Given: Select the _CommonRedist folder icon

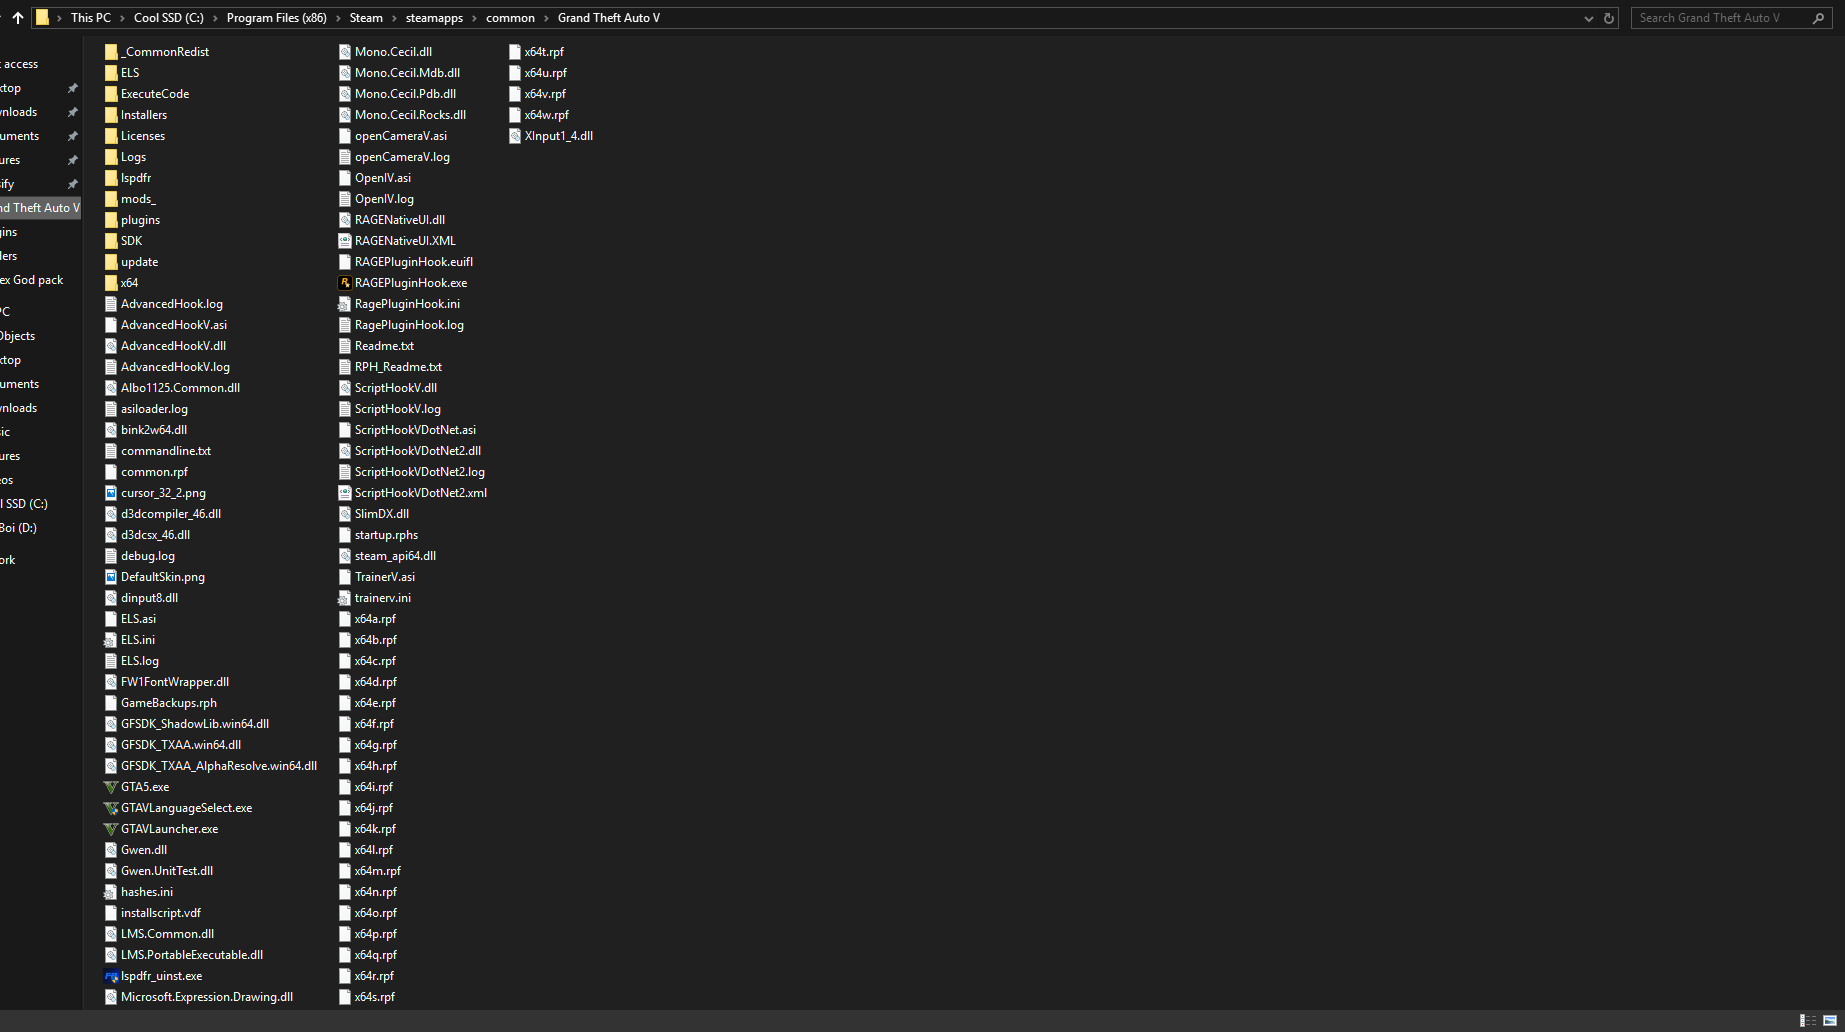Looking at the screenshot, I should [111, 52].
